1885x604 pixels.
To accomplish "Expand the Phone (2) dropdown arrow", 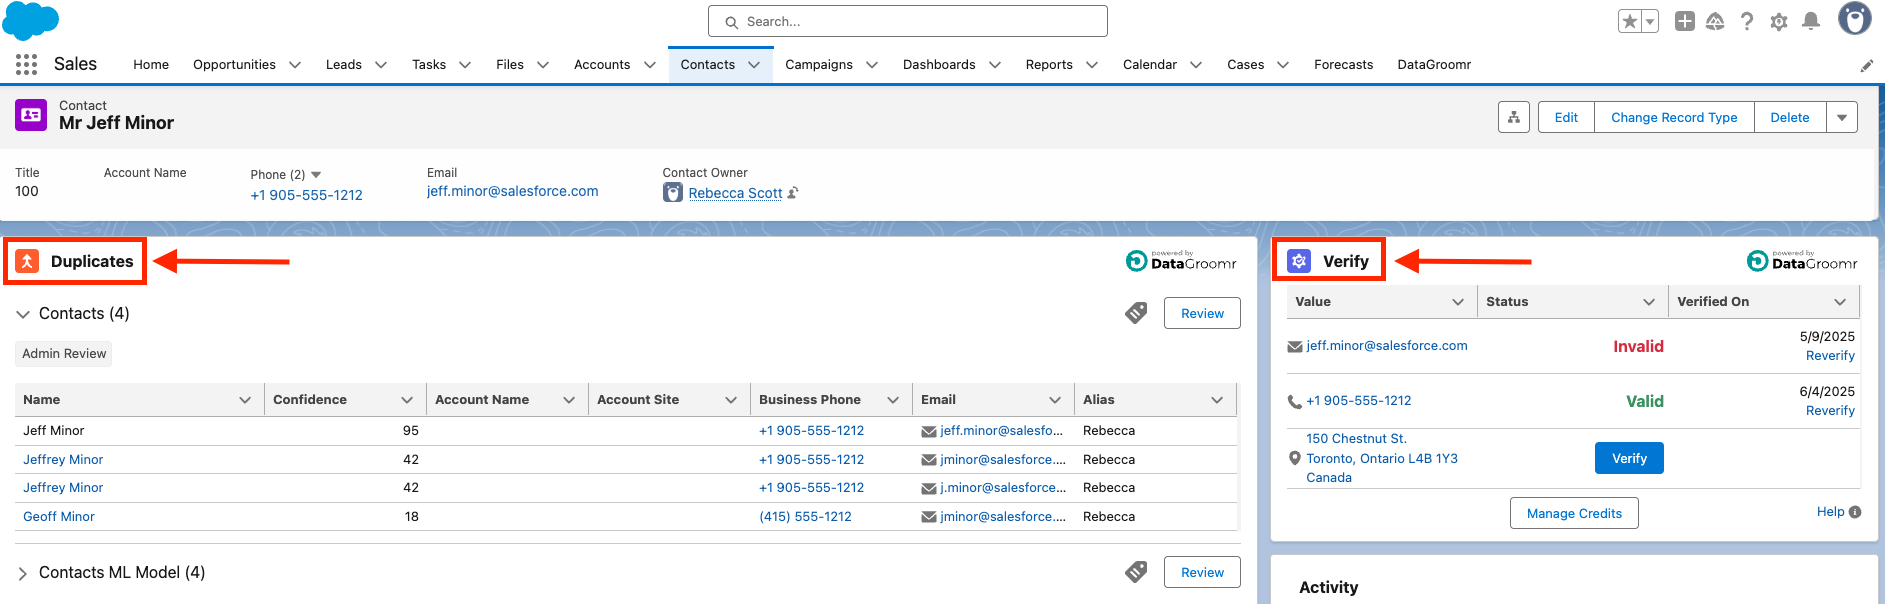I will click(316, 175).
